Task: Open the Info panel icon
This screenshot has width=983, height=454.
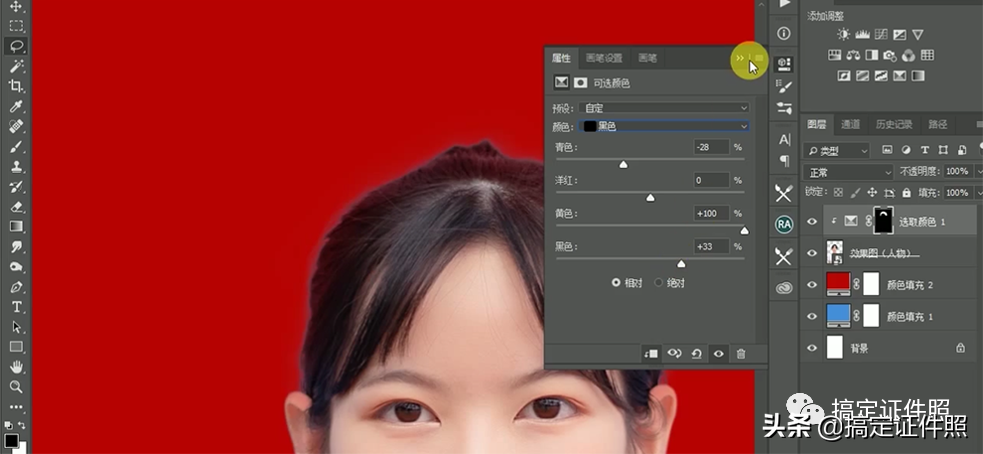Action: [x=784, y=34]
